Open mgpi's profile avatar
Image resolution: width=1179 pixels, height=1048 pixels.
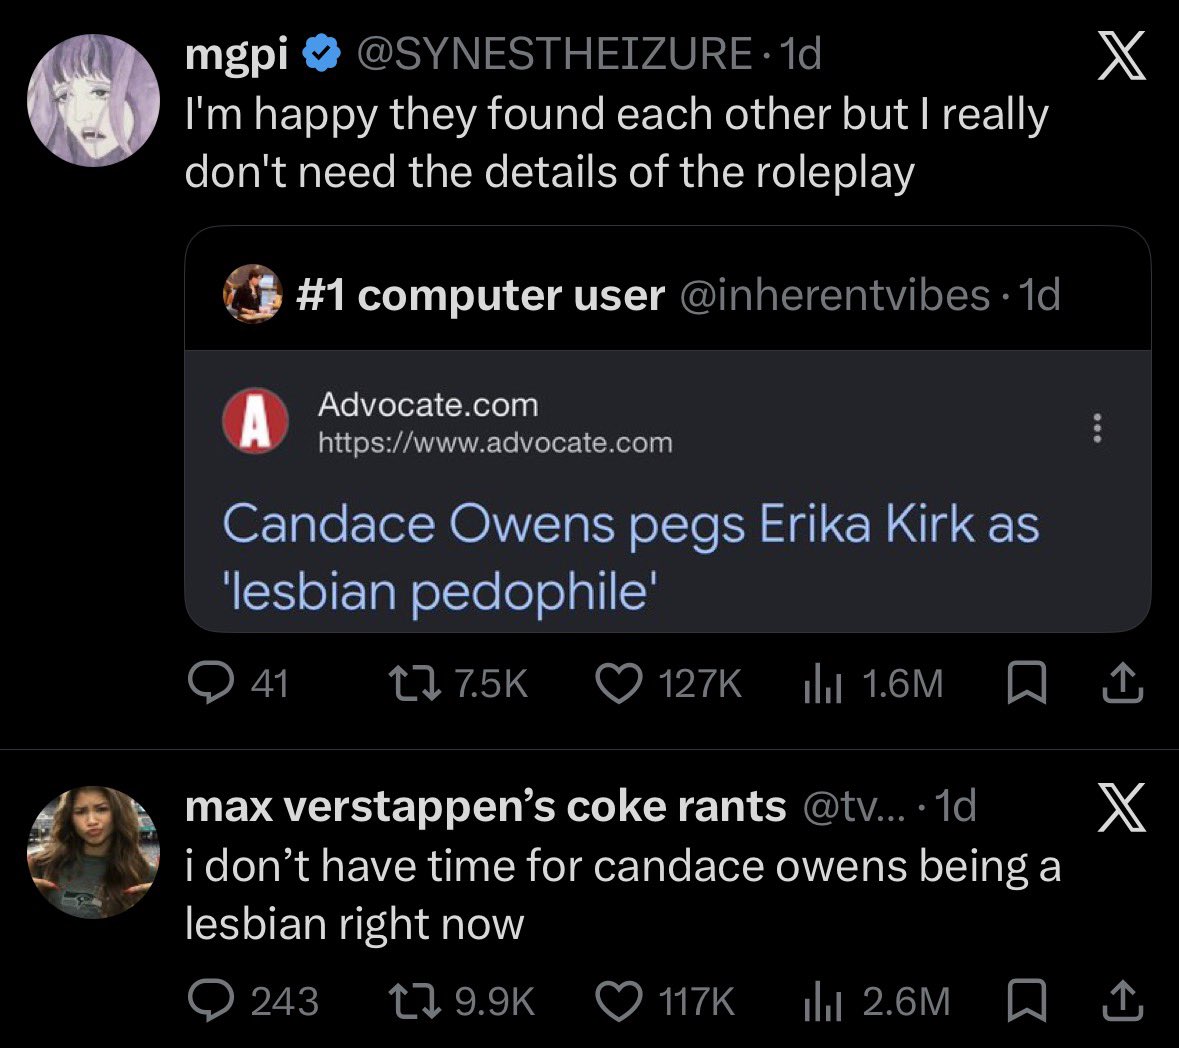pos(93,100)
